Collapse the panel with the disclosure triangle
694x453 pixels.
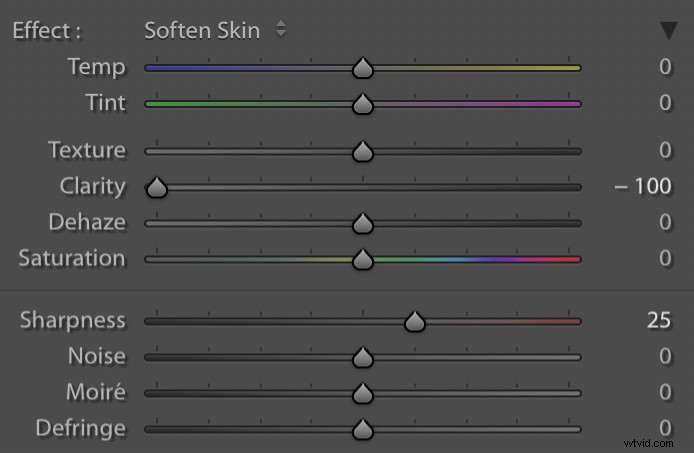coord(668,30)
